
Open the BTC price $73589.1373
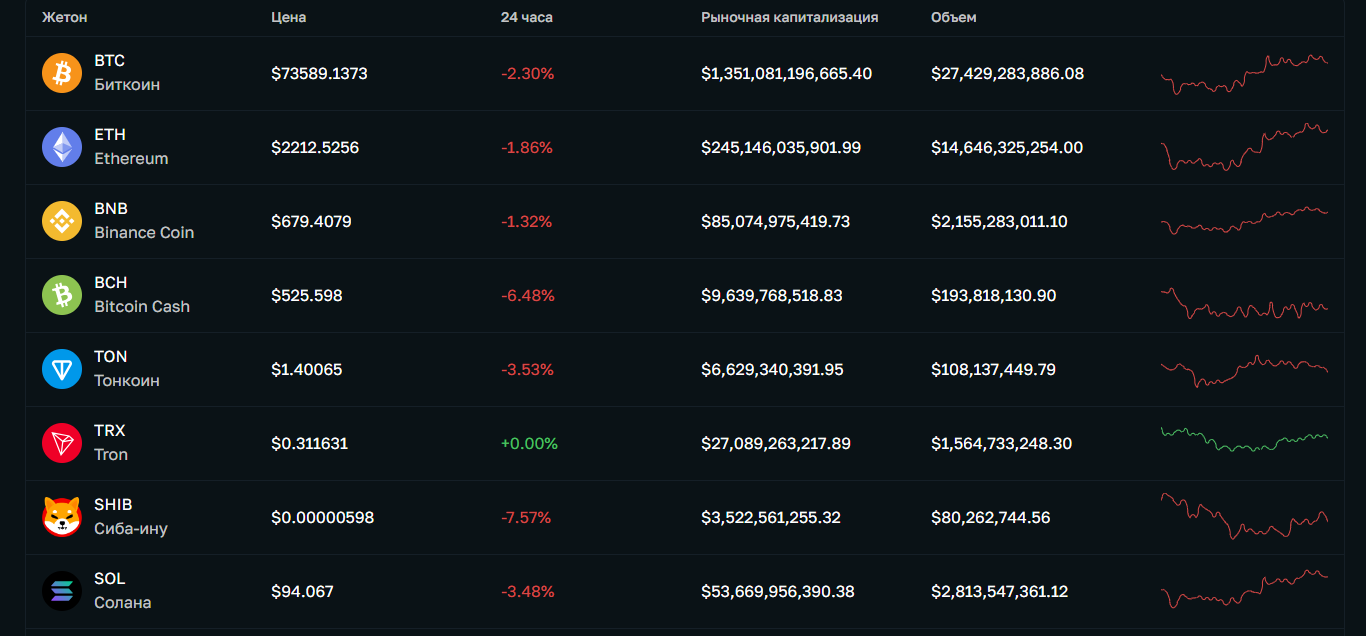click(x=319, y=72)
